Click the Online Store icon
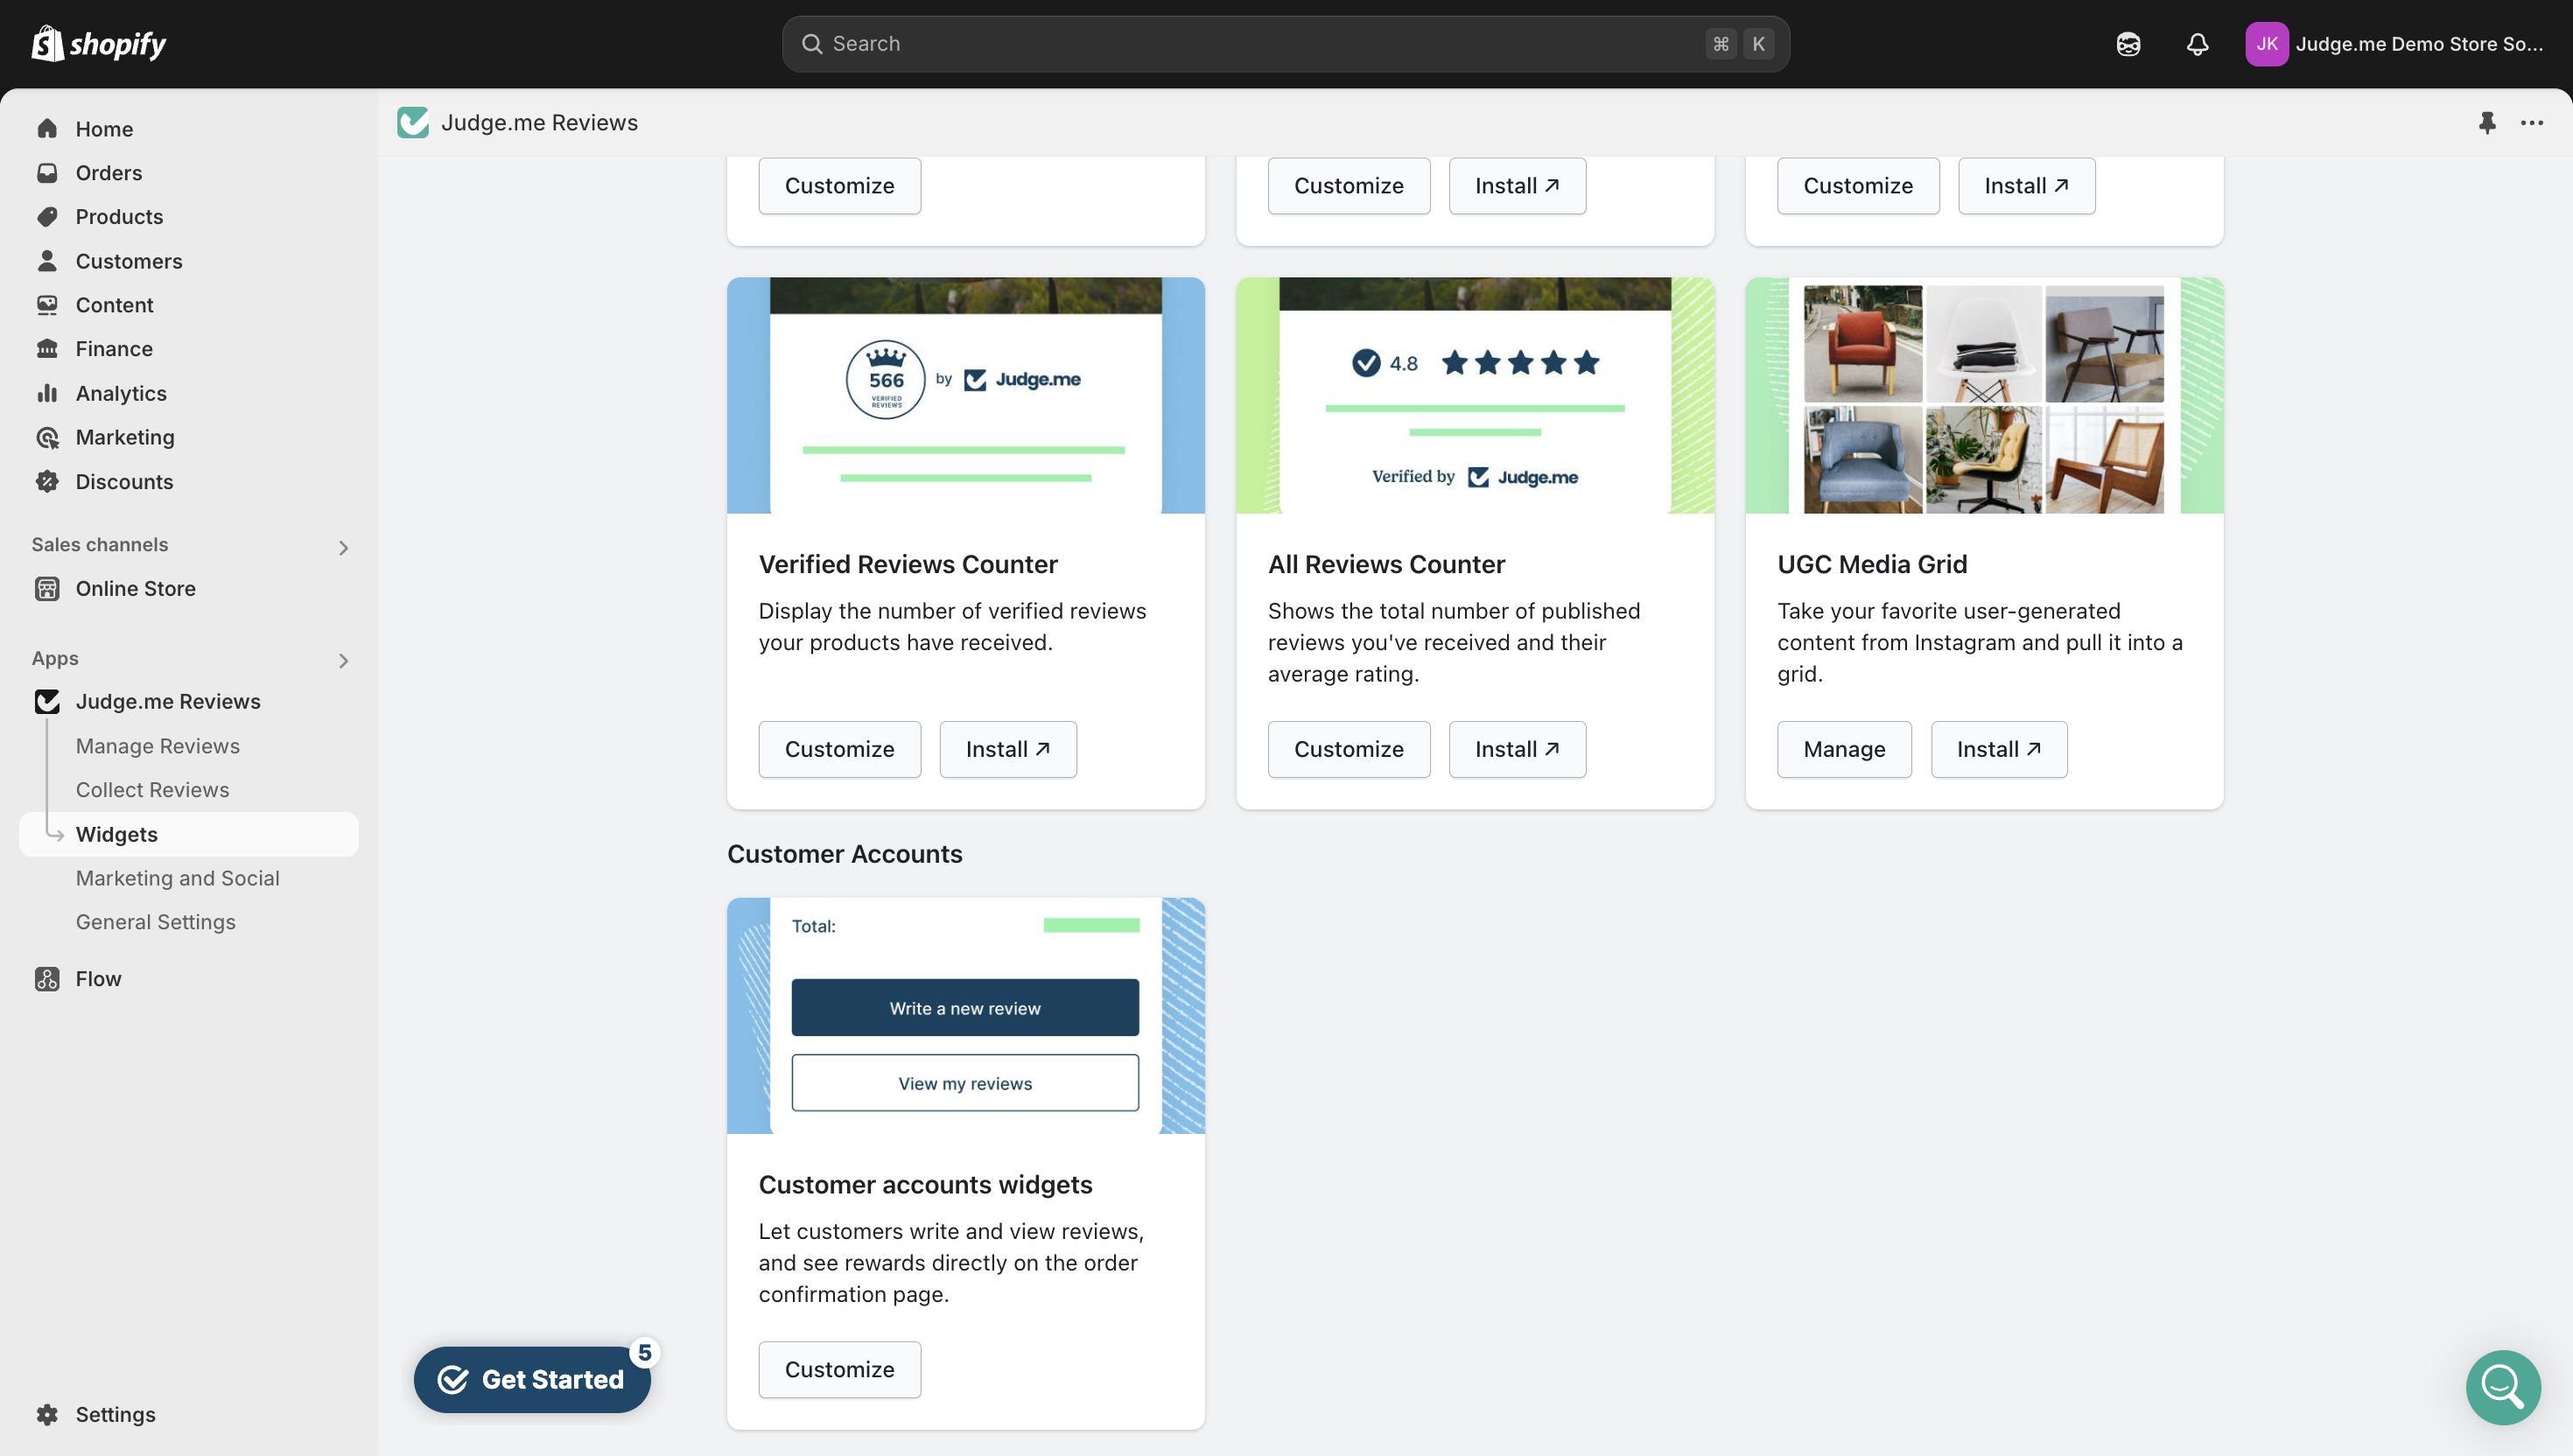Screen dimensions: 2573x1456 [47, 589]
